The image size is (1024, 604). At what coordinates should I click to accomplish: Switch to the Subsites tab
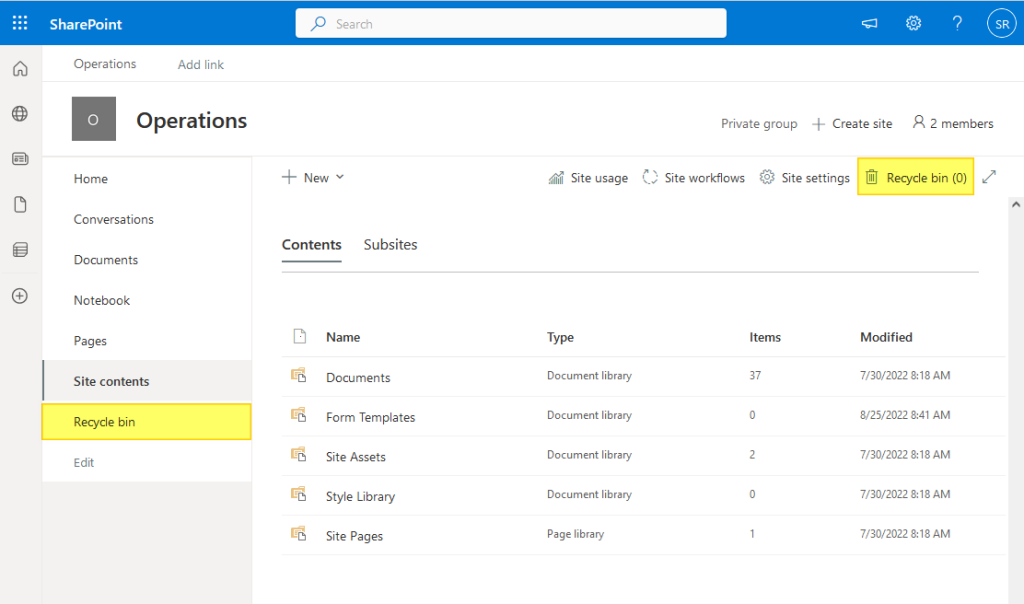click(x=391, y=245)
